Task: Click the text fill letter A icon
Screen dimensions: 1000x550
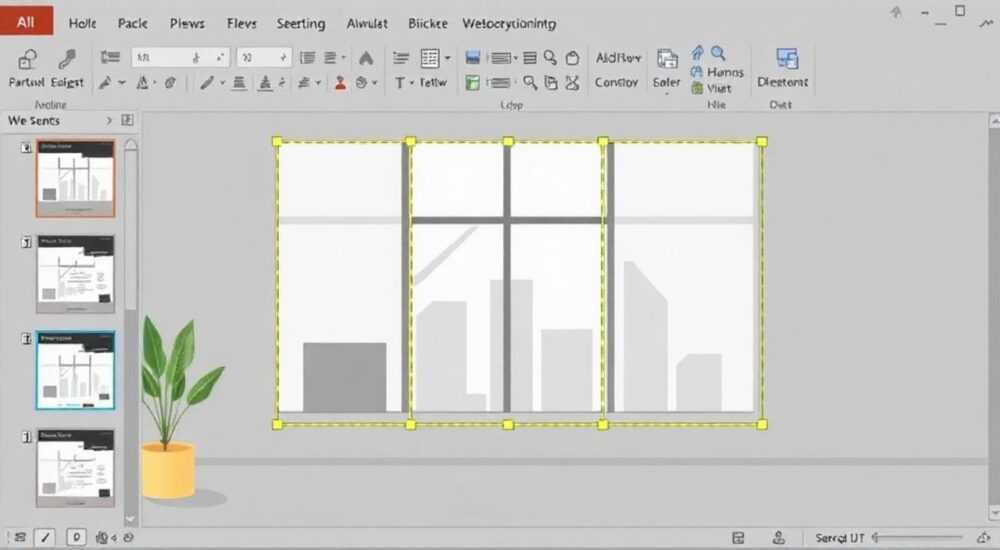Action: point(365,59)
